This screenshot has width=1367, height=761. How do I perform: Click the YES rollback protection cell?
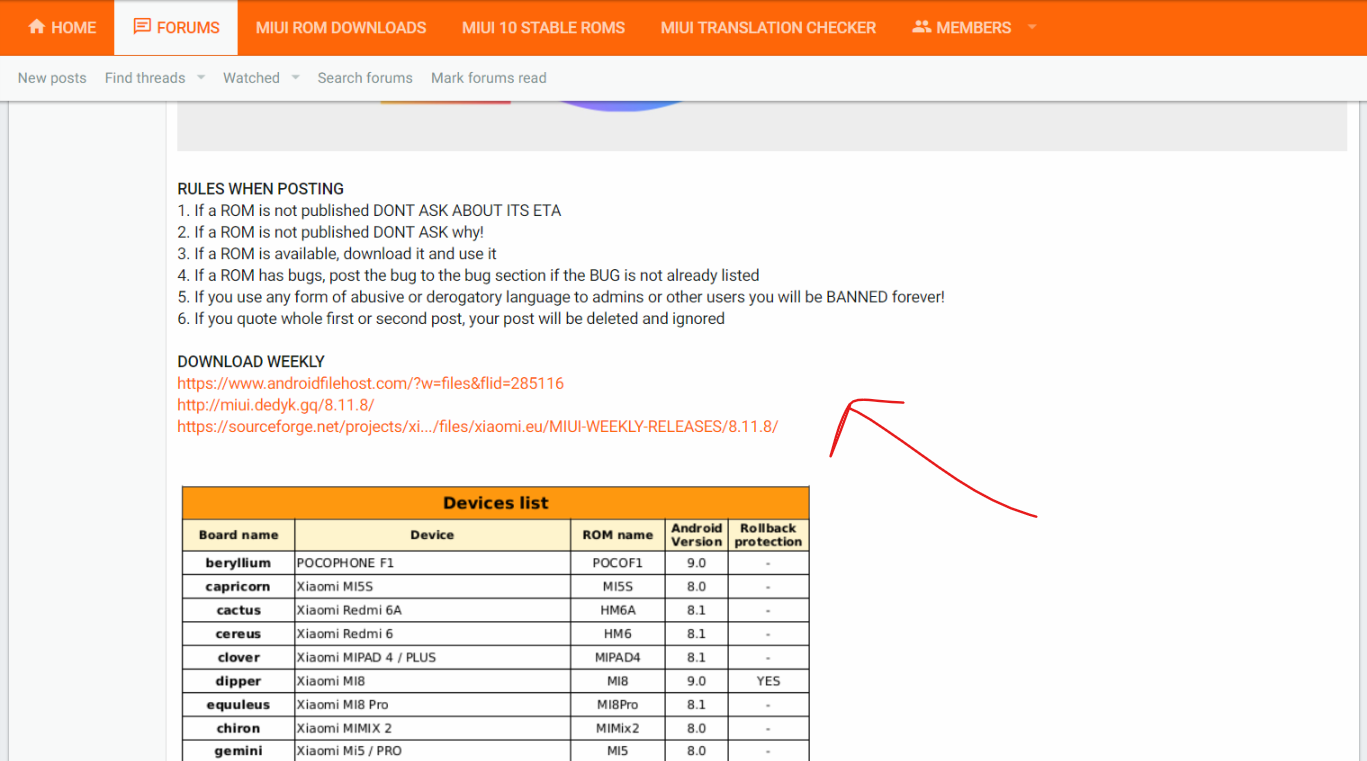[768, 681]
